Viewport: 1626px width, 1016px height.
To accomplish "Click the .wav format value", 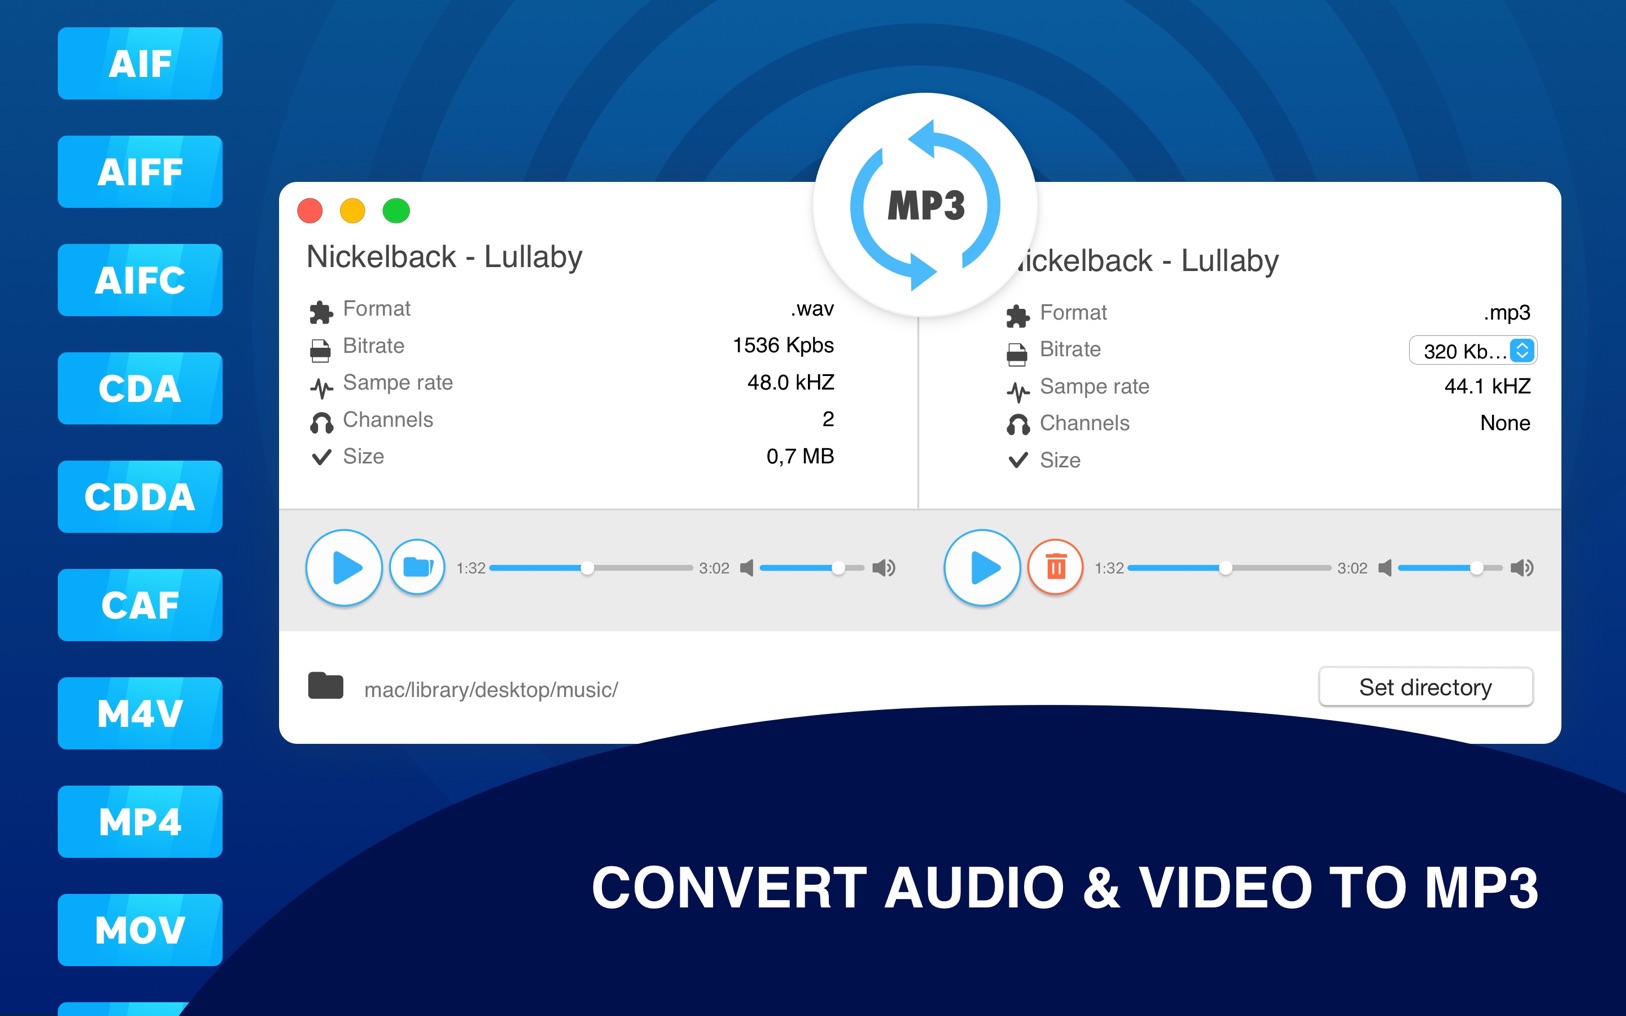I will tap(812, 309).
